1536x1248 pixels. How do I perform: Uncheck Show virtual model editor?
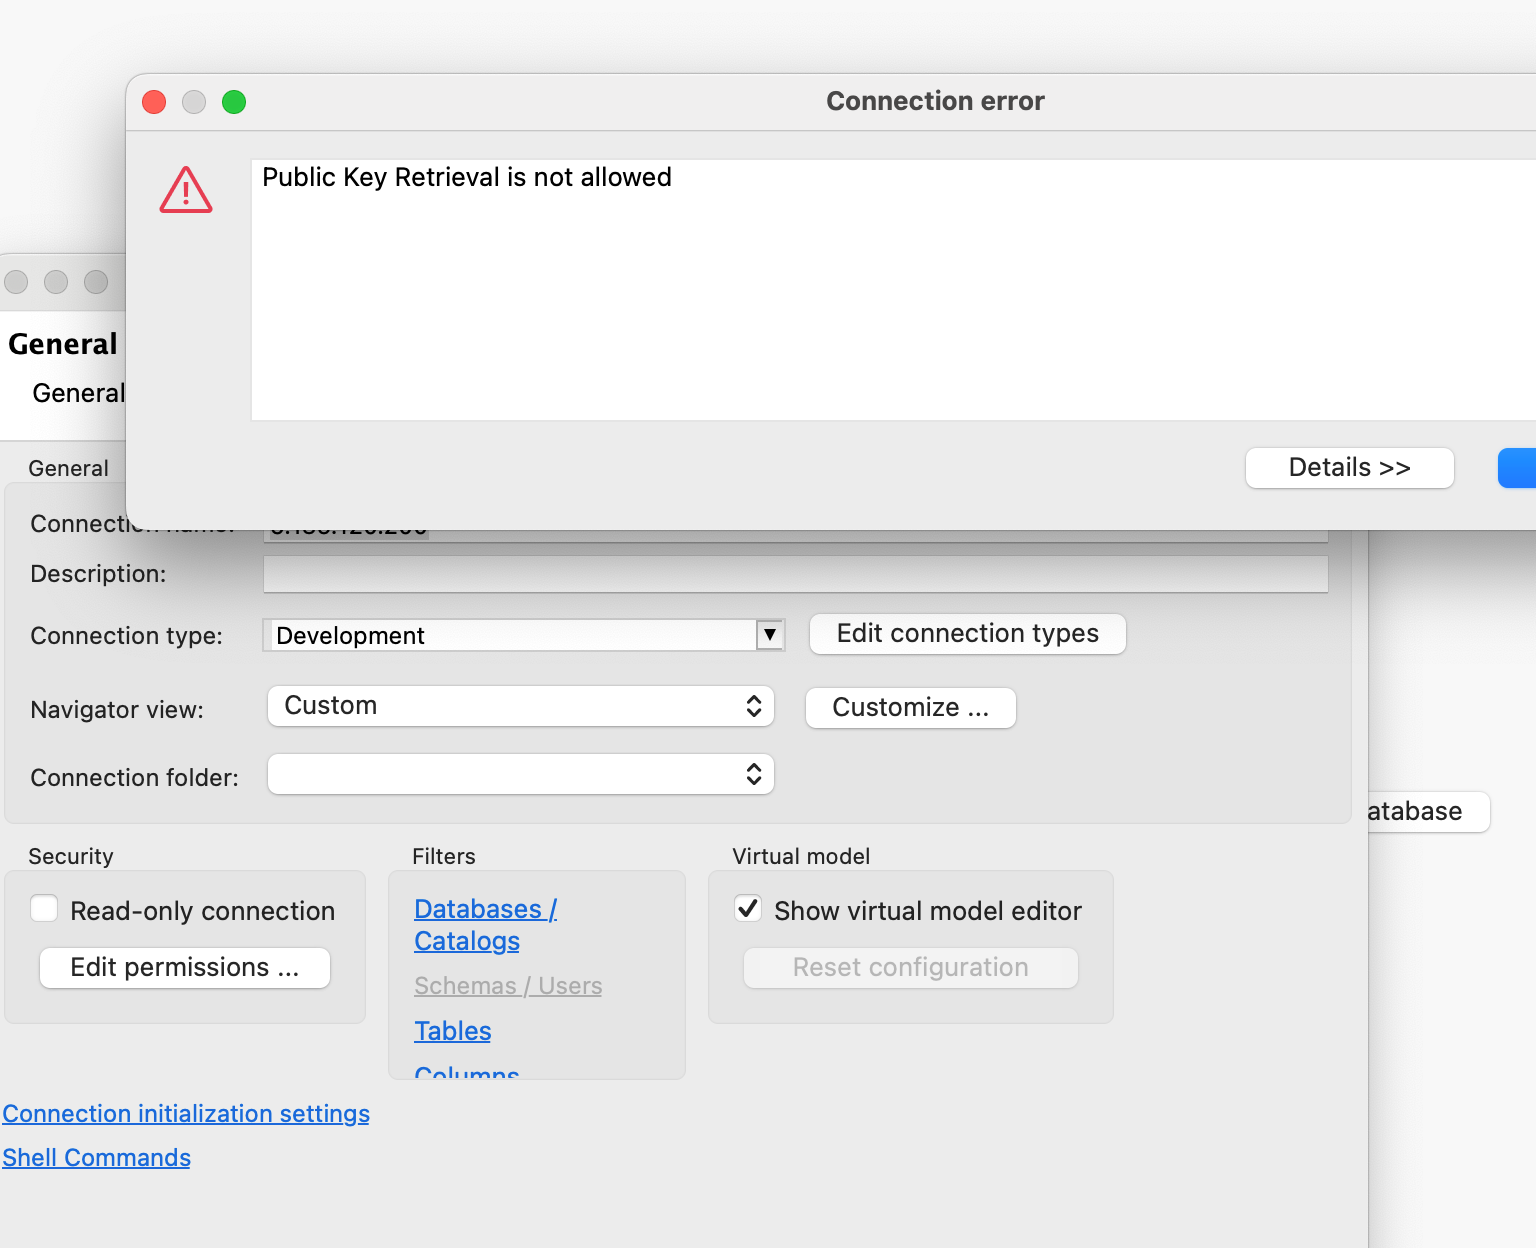coord(748,909)
